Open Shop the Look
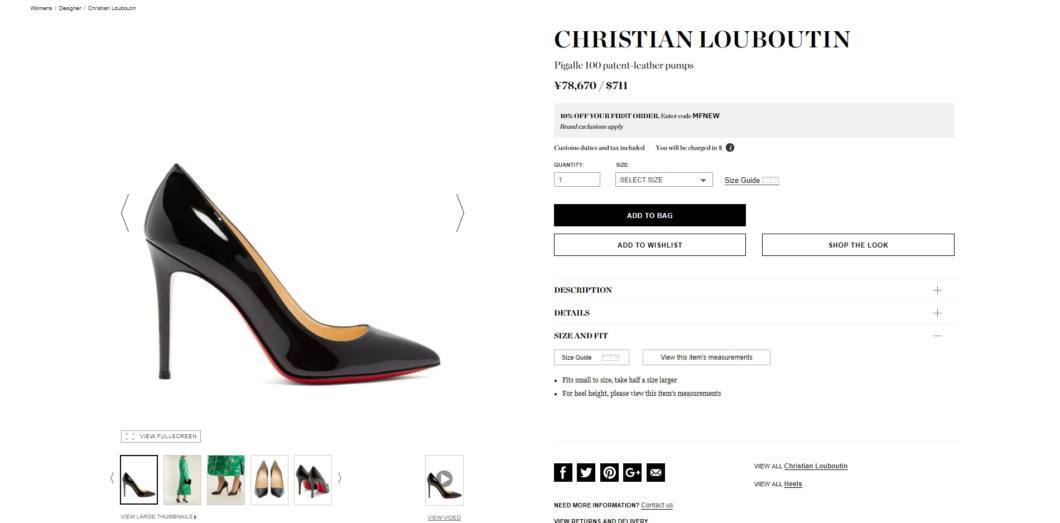The image size is (1060, 523). 858,245
